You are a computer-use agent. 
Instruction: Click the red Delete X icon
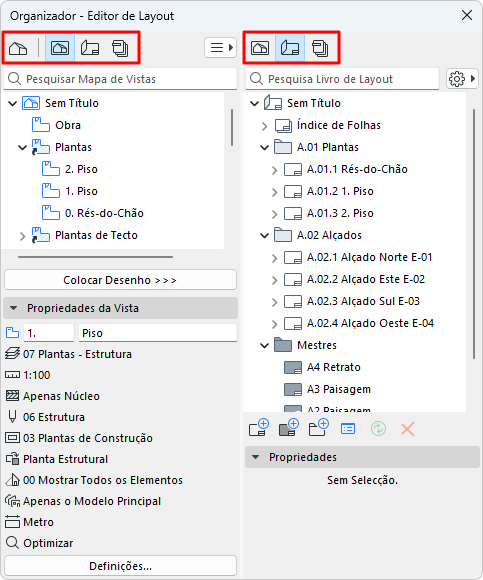(408, 429)
